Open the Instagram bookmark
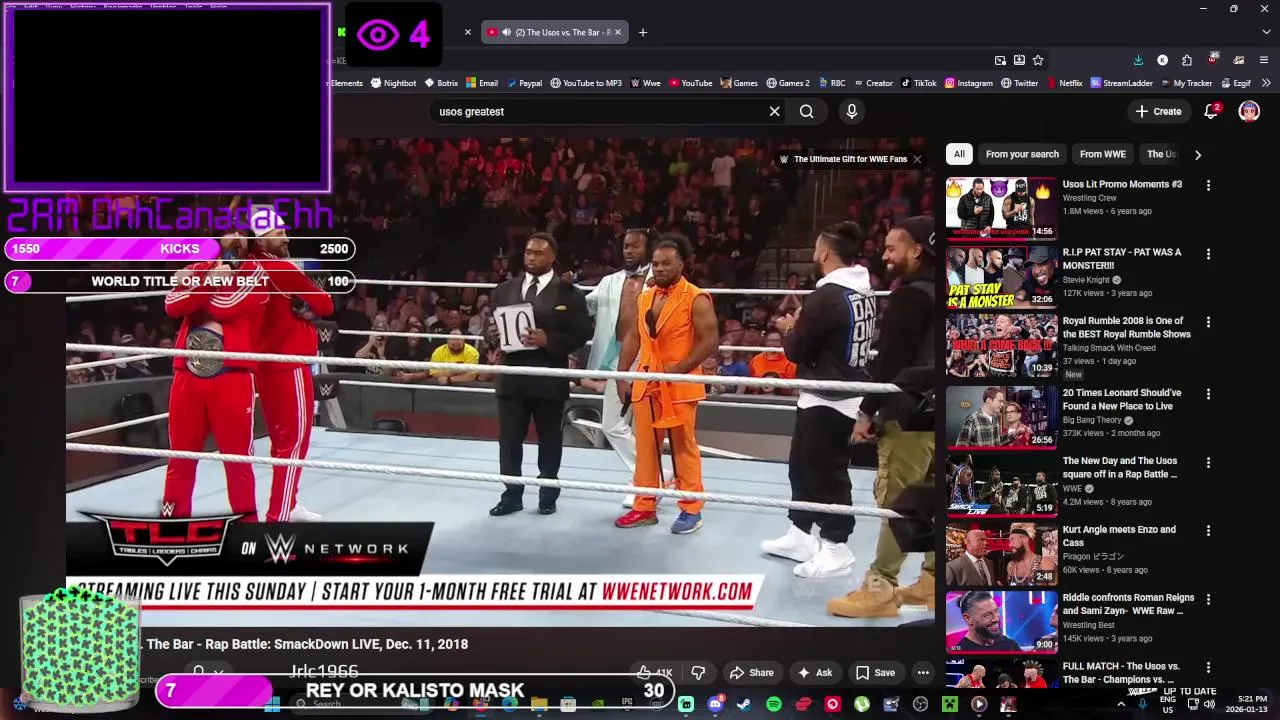 tap(969, 83)
